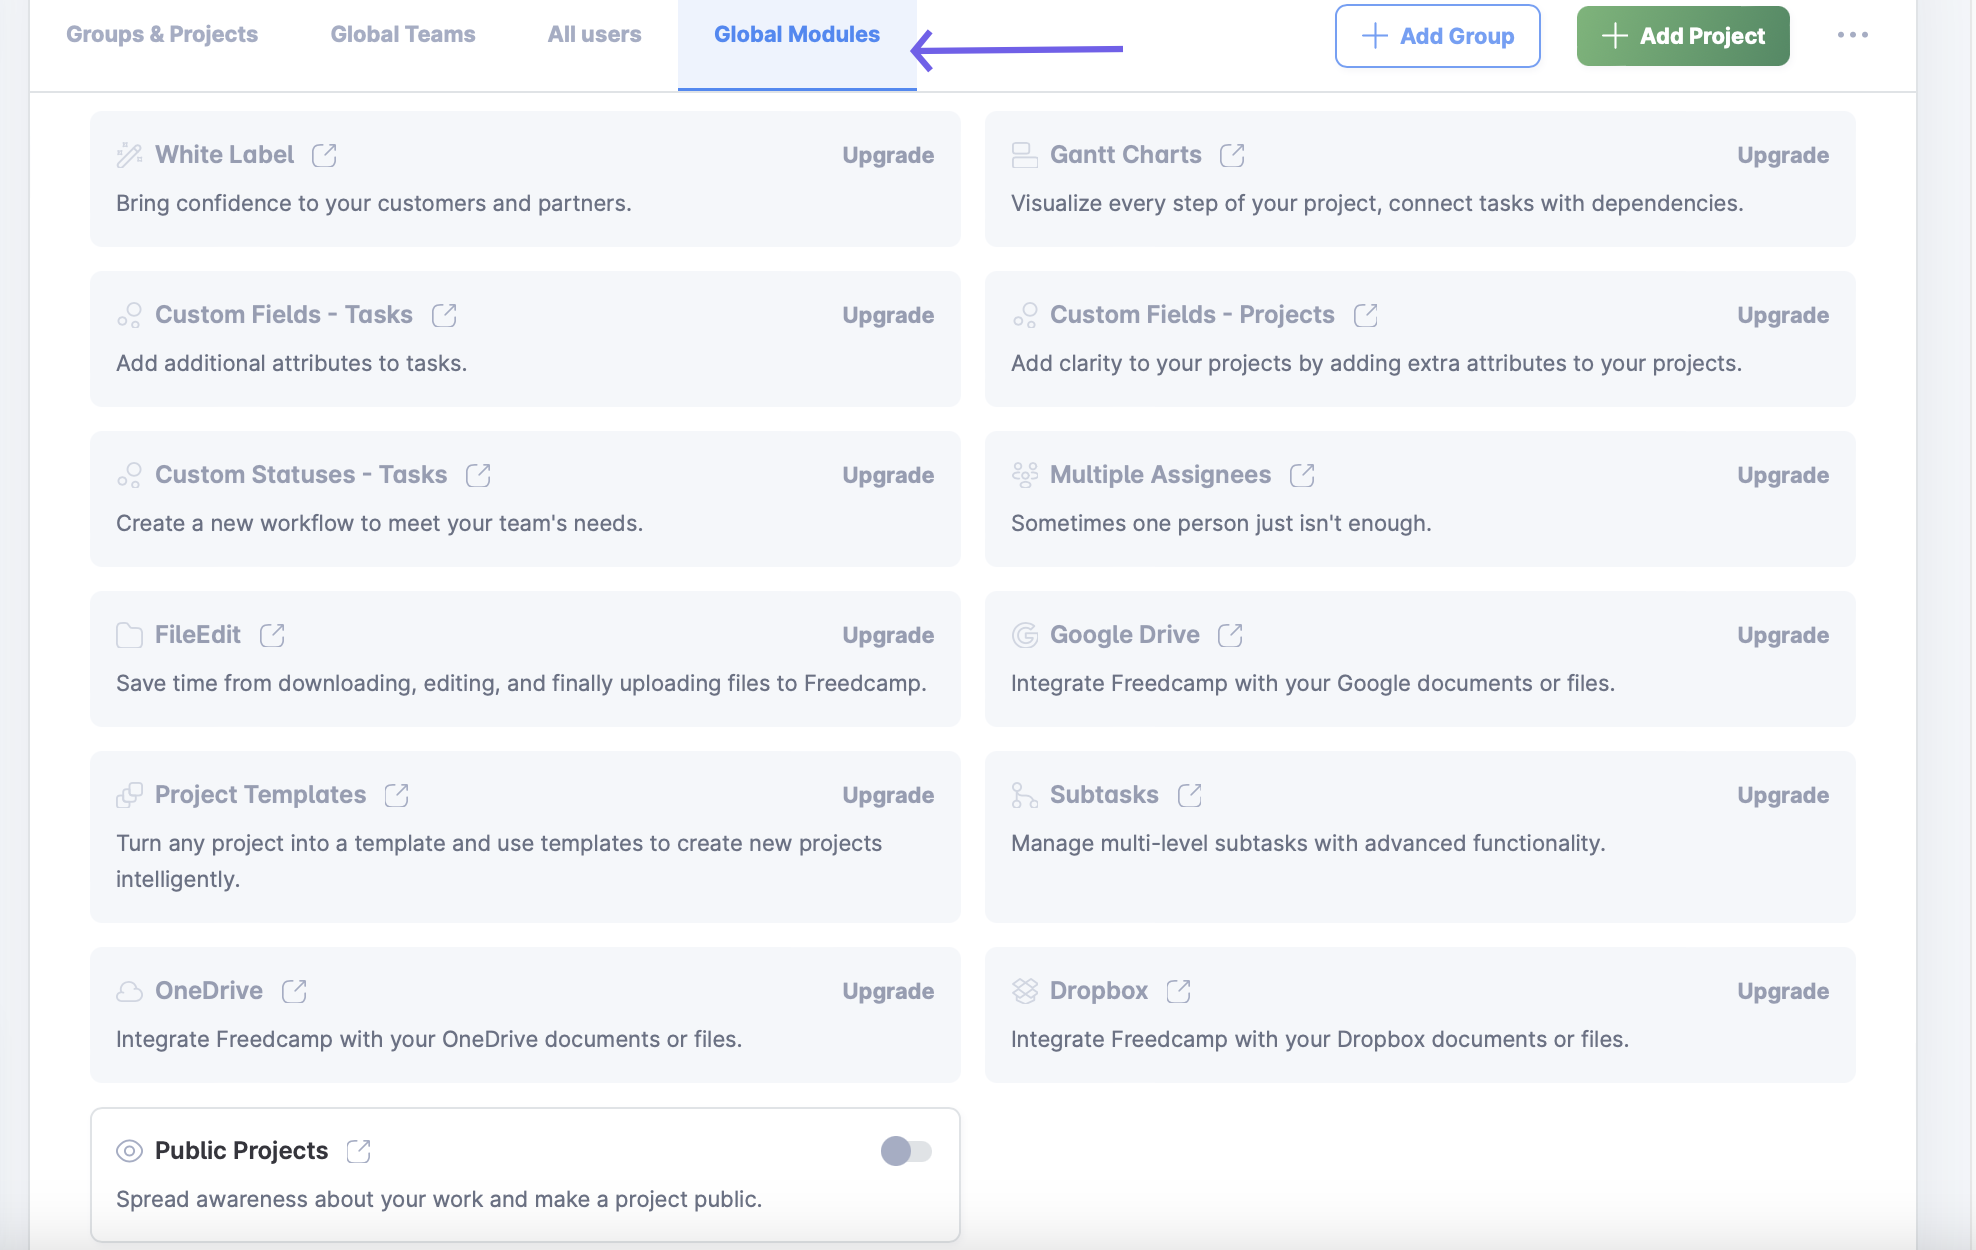The image size is (1976, 1250).
Task: Open Dropbox external link icon
Action: (x=1178, y=991)
